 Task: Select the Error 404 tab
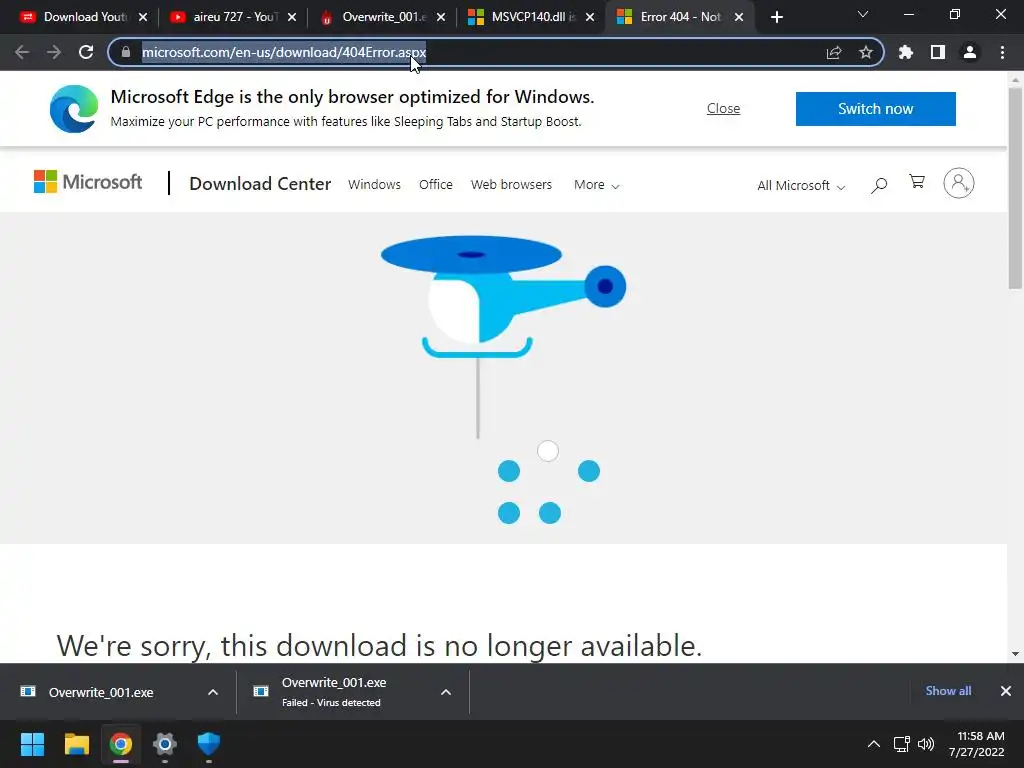(679, 17)
